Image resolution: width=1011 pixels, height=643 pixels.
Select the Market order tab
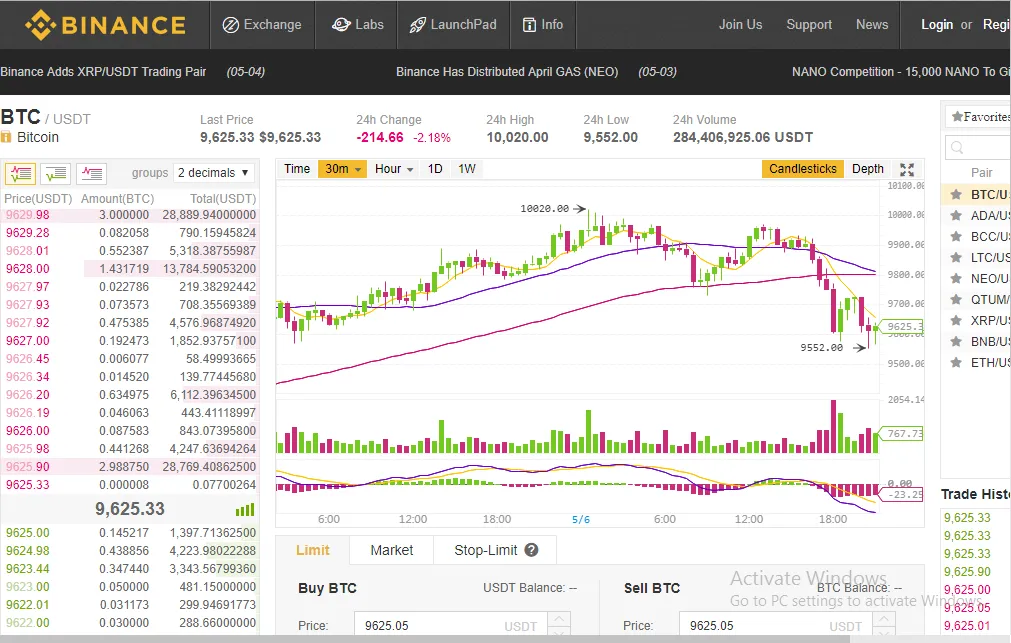click(391, 550)
